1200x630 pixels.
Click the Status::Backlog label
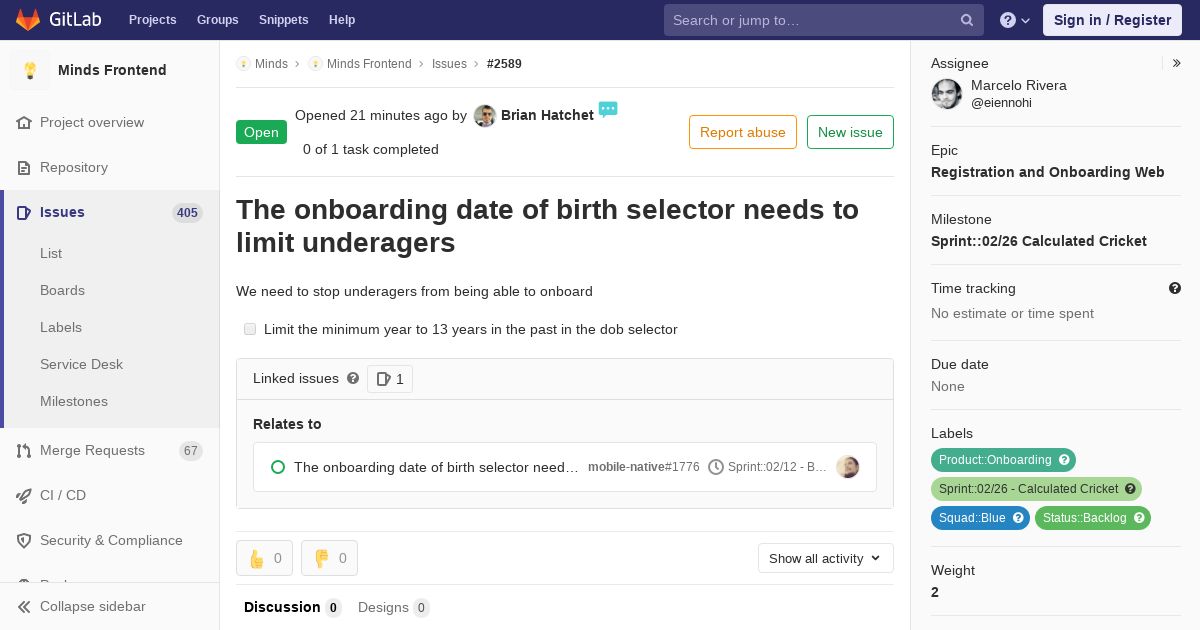pyautogui.click(x=1085, y=518)
